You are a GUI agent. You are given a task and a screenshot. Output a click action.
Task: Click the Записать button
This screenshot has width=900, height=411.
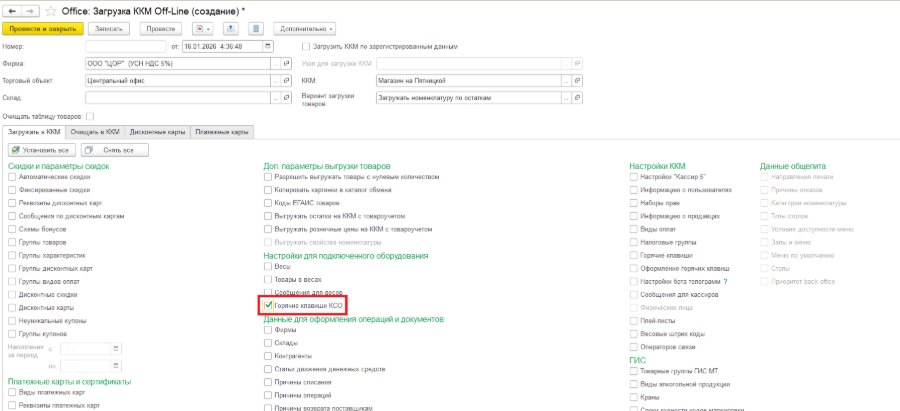click(109, 28)
